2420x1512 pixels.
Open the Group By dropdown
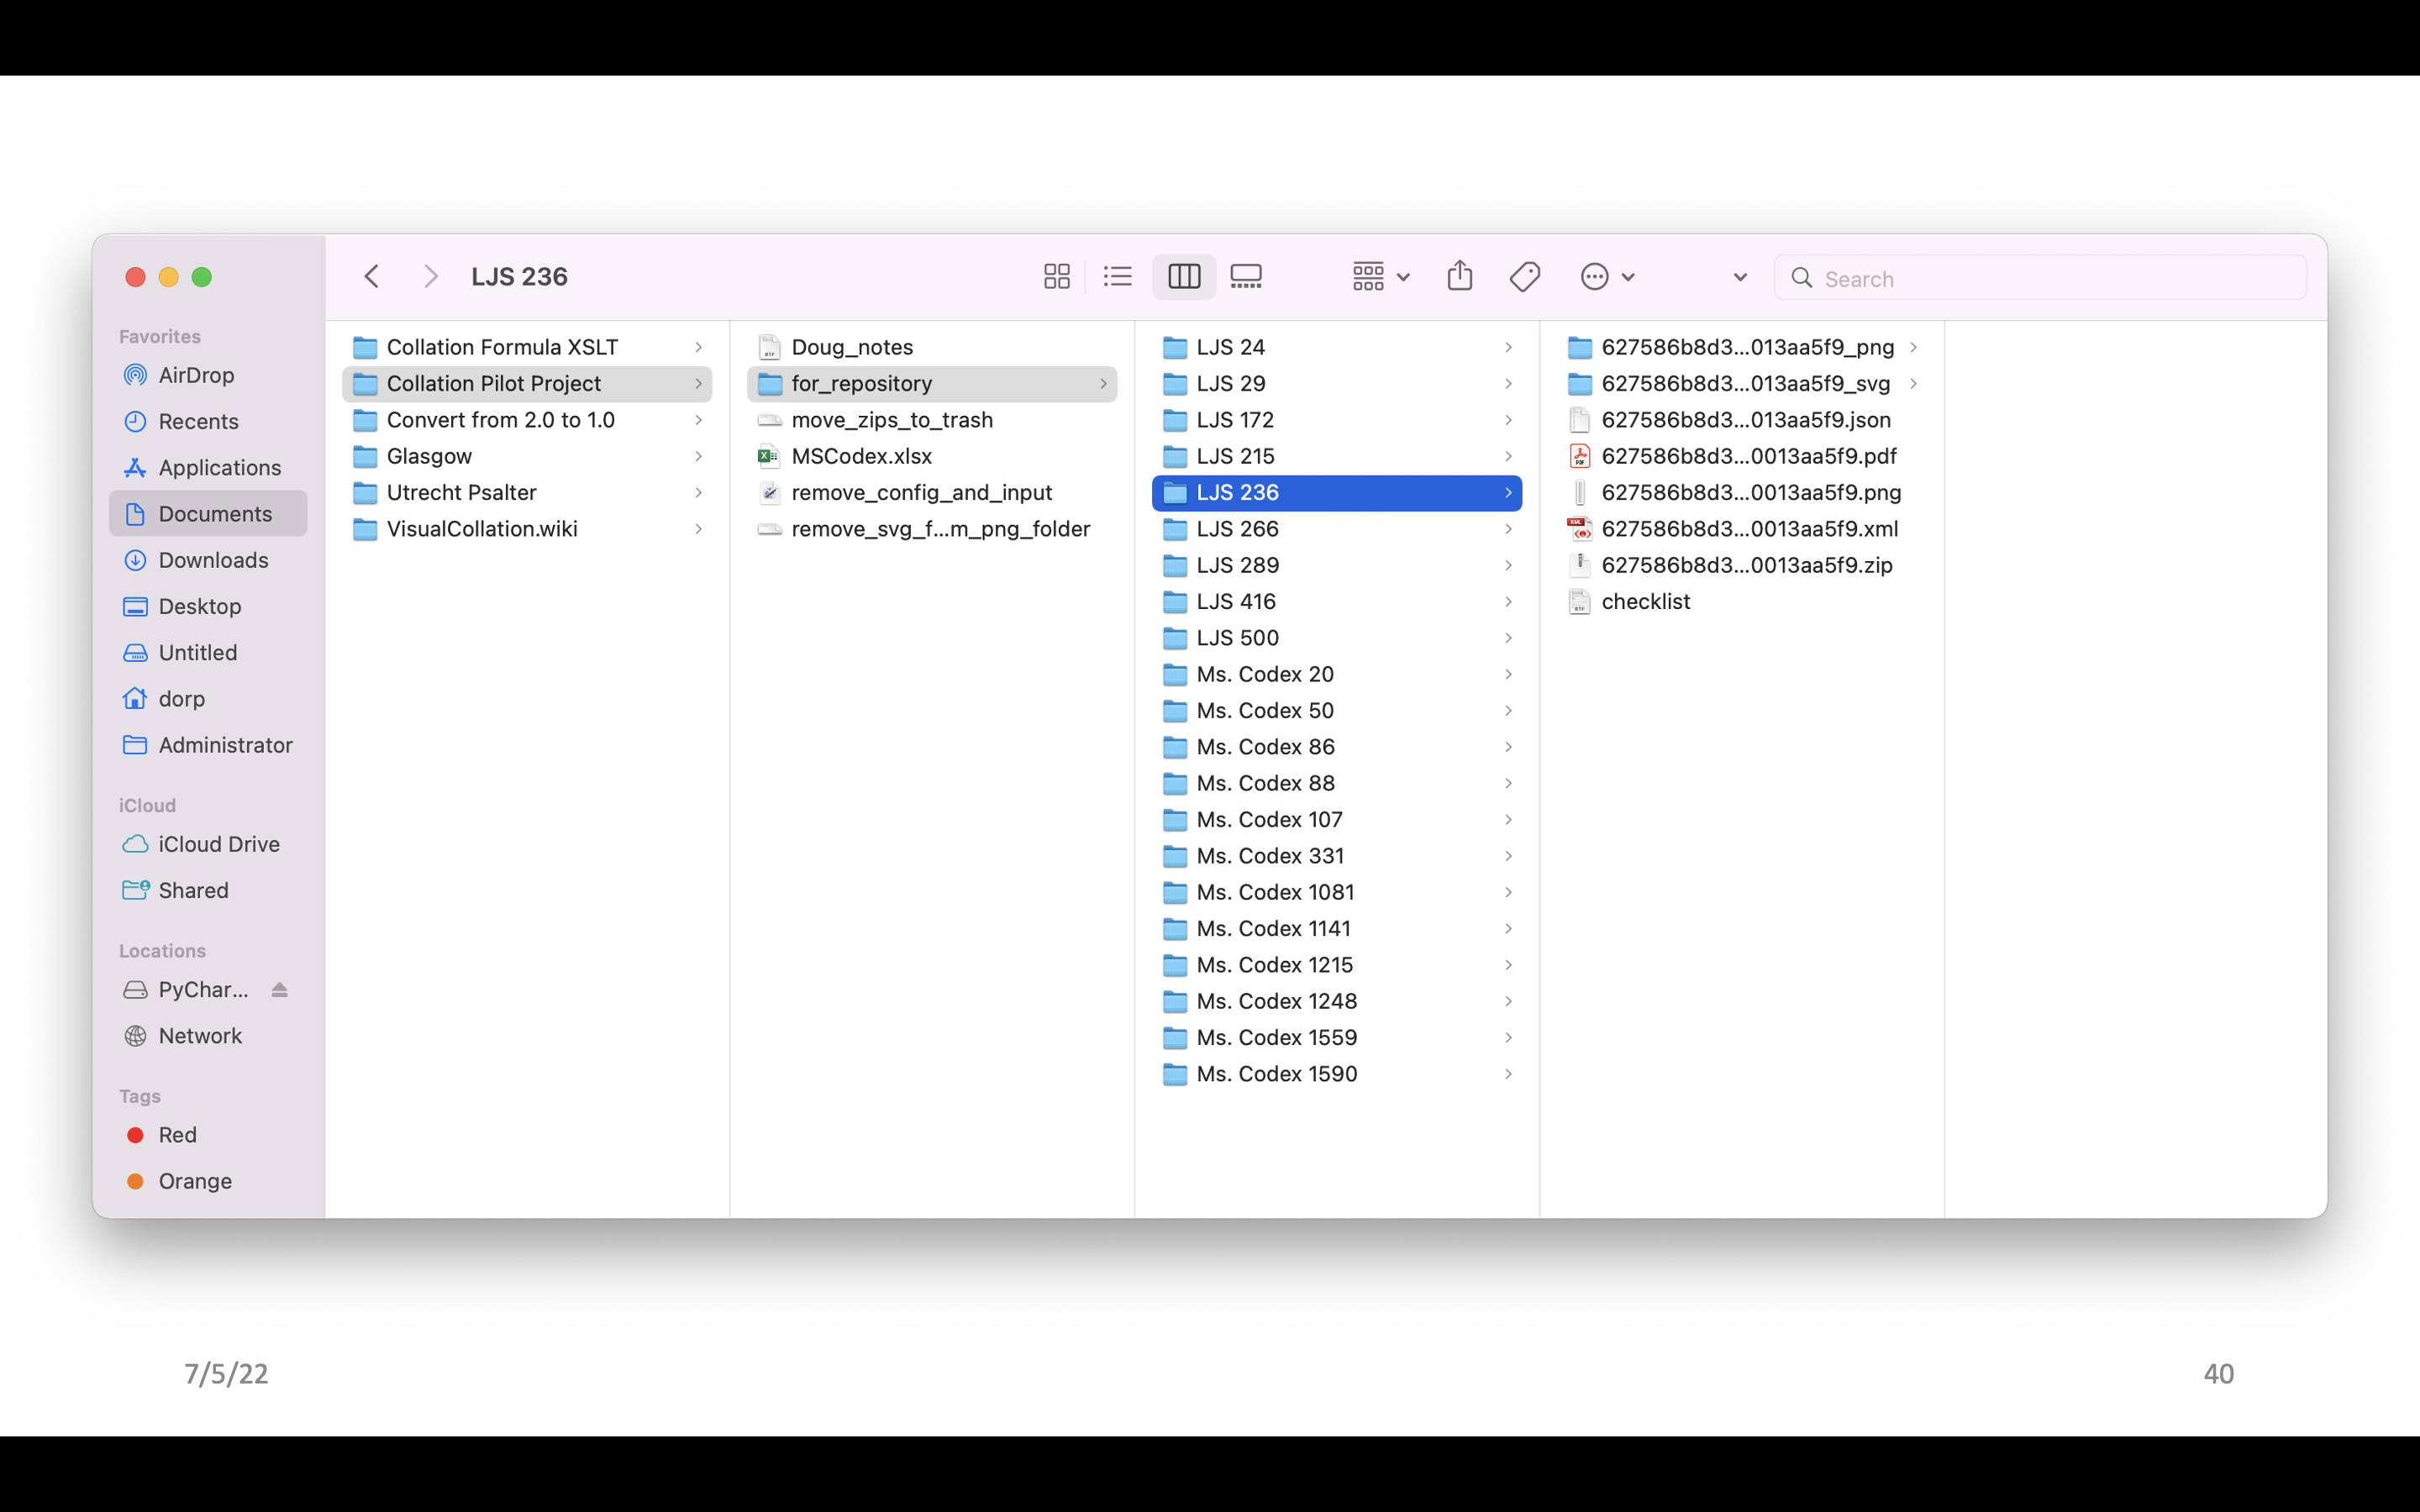pyautogui.click(x=1380, y=277)
